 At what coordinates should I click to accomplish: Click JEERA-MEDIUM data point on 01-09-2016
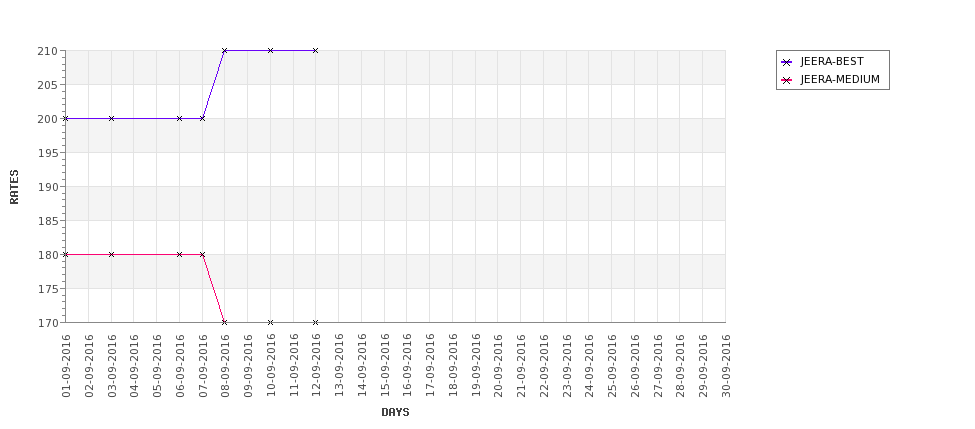66,254
